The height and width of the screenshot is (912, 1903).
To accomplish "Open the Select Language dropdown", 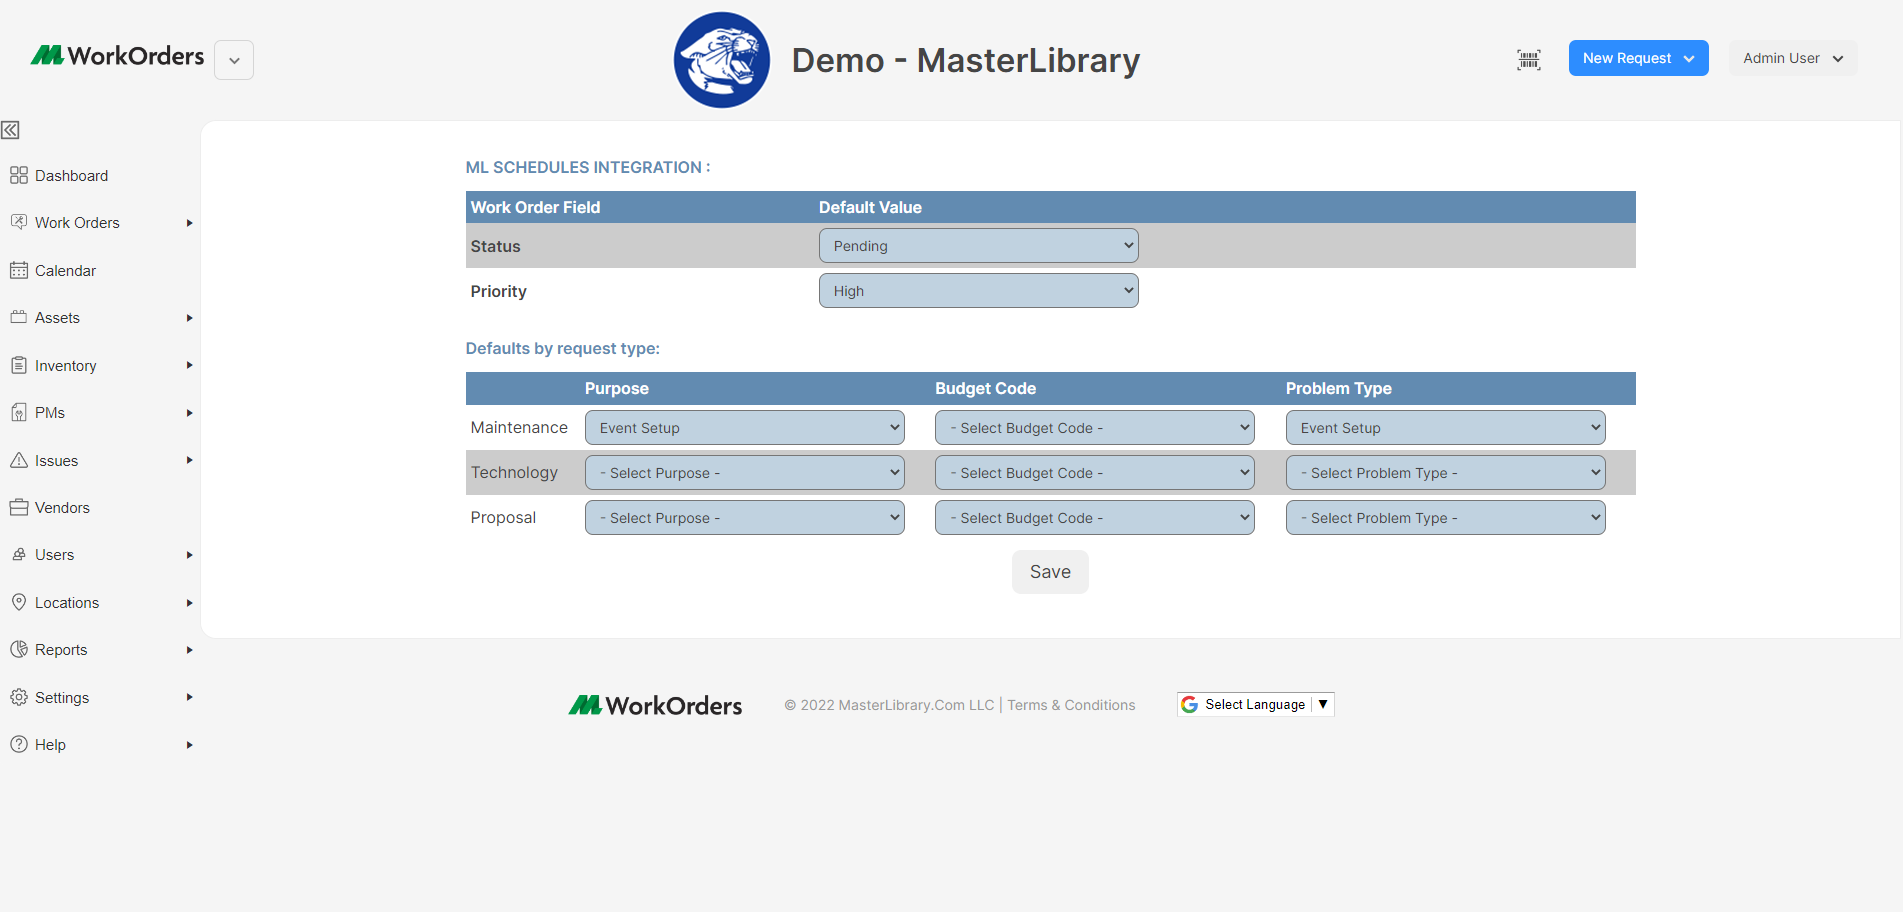I will (x=1255, y=705).
